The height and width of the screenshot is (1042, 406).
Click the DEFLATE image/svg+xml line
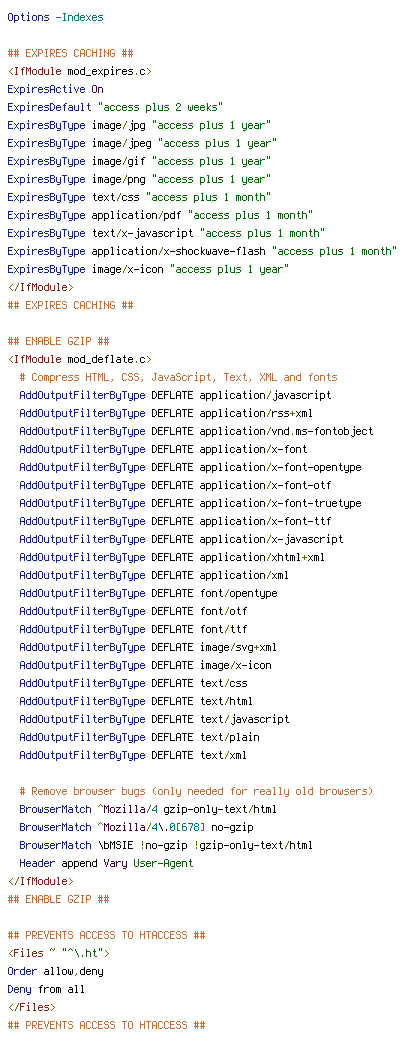coord(148,647)
